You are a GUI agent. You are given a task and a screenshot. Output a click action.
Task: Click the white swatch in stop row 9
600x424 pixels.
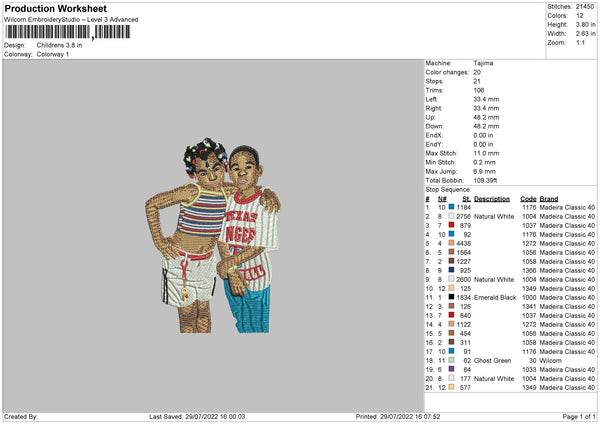pos(452,279)
